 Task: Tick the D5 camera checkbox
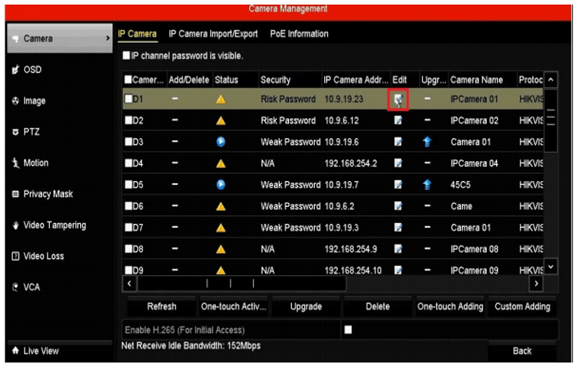click(x=128, y=185)
